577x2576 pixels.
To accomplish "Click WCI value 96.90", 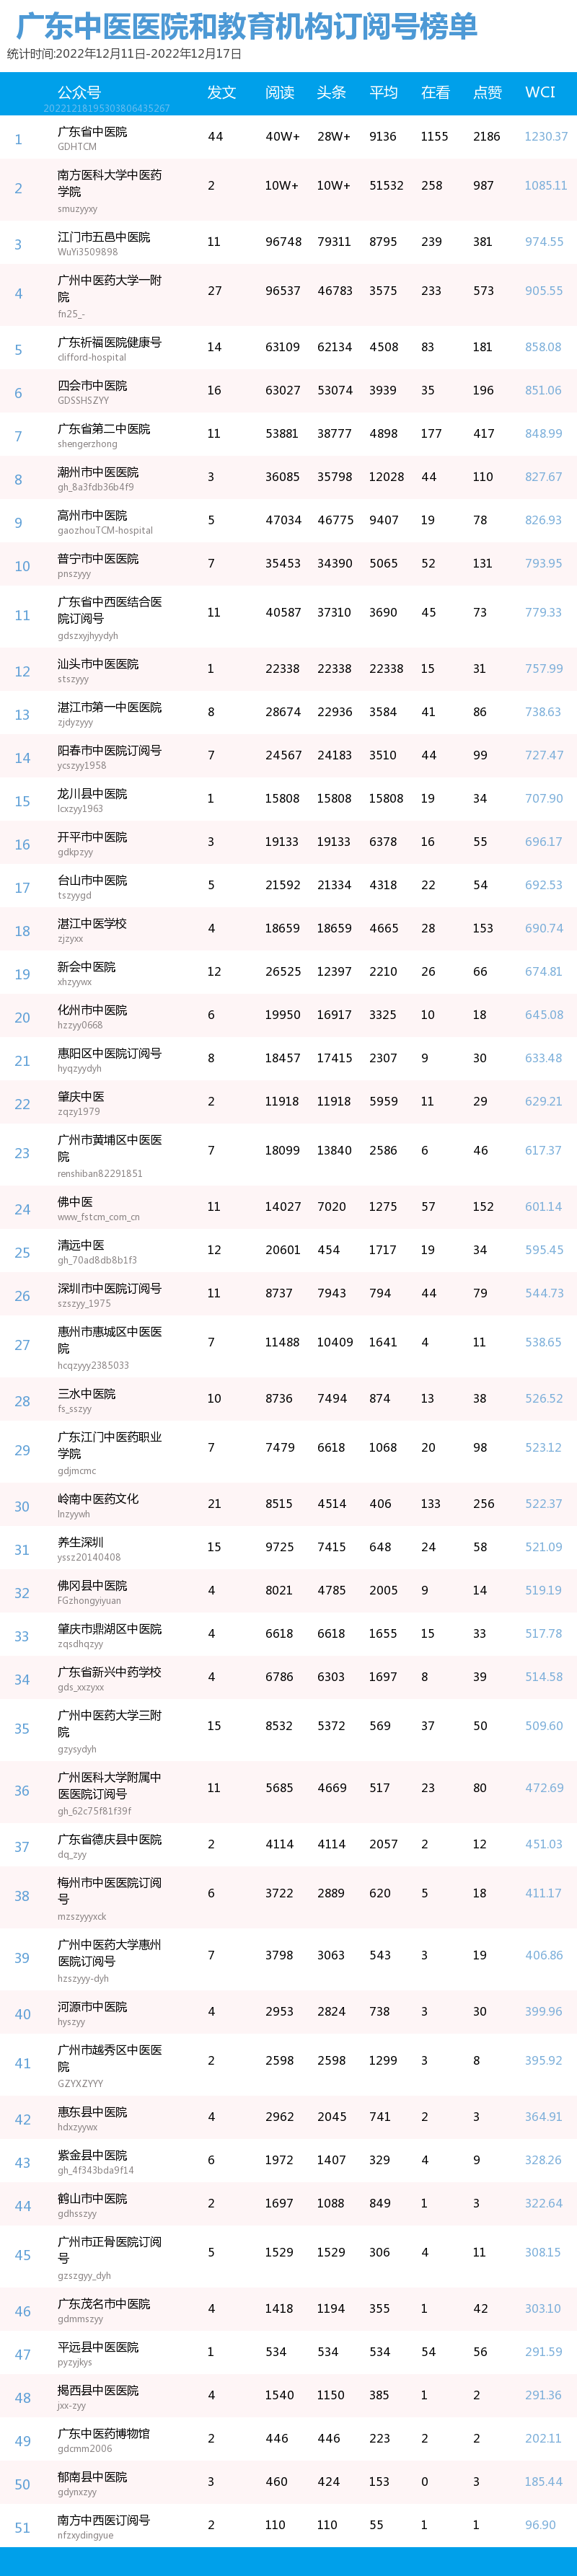I will (x=540, y=2525).
